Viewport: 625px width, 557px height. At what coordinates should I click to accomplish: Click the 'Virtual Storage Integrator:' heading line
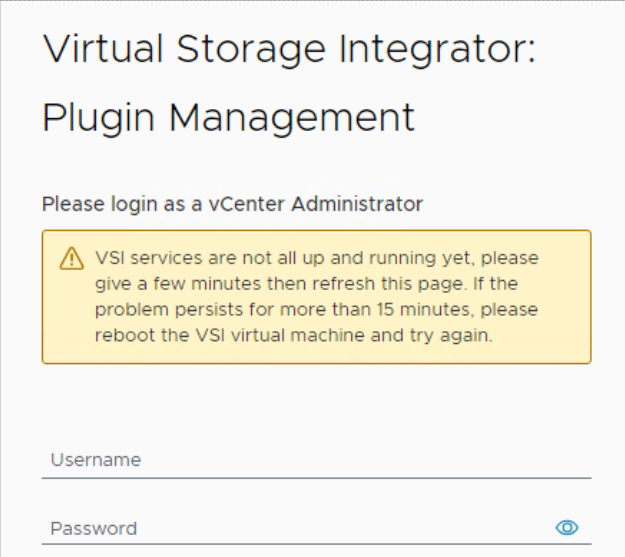click(x=289, y=49)
